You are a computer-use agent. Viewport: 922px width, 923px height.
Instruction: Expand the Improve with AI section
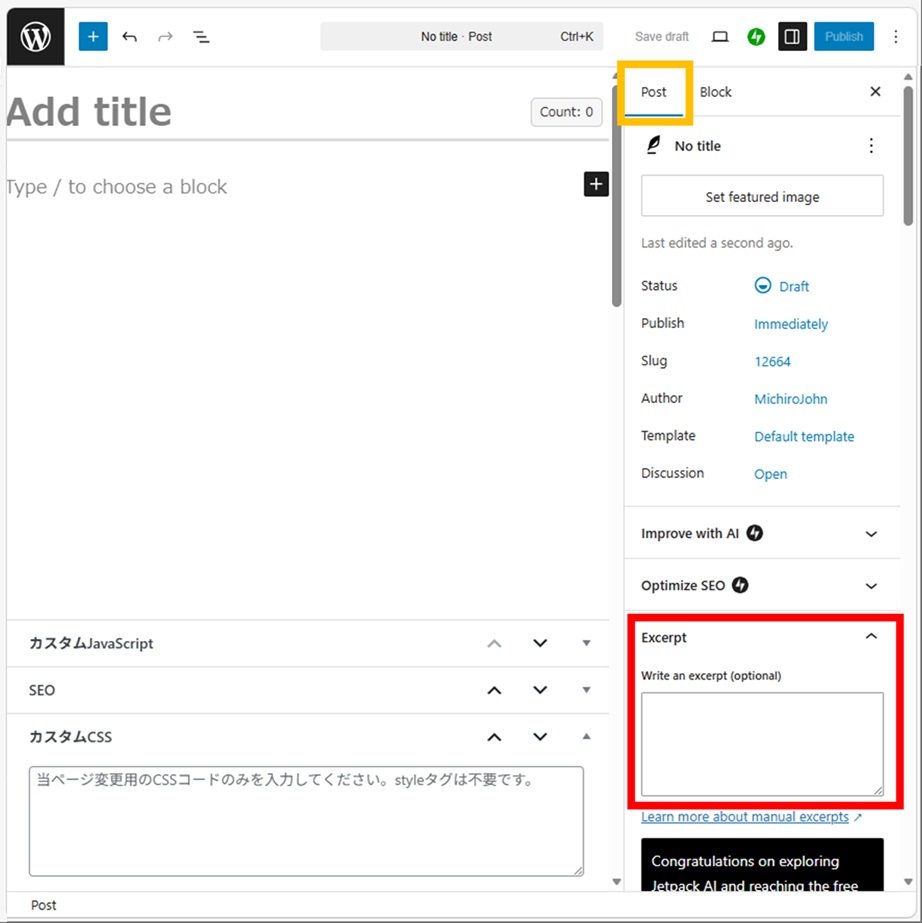(x=870, y=534)
